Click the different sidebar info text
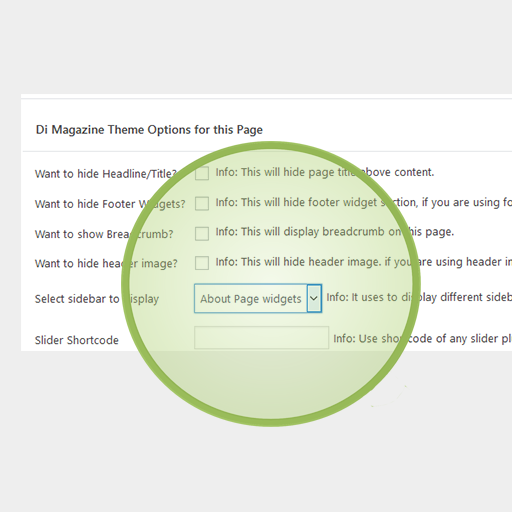This screenshot has width=512, height=512. tap(419, 297)
